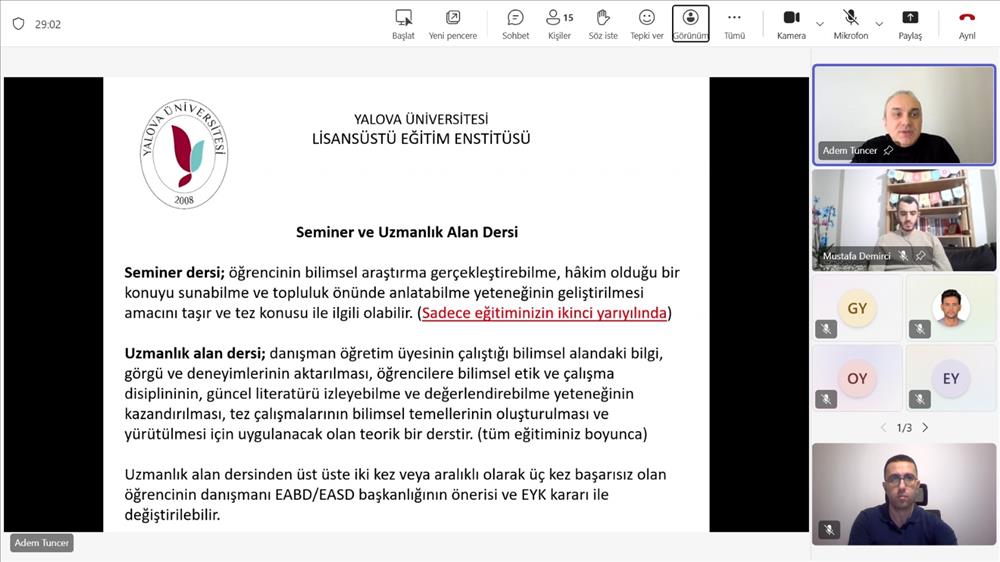Click the Başlat button in toolbar
The height and width of the screenshot is (562, 1000).
tap(403, 23)
